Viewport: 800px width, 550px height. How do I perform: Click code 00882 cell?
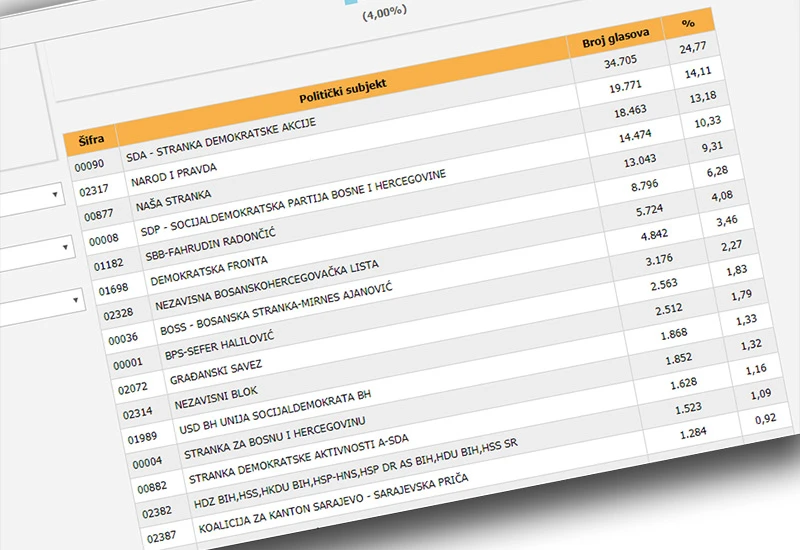[152, 487]
